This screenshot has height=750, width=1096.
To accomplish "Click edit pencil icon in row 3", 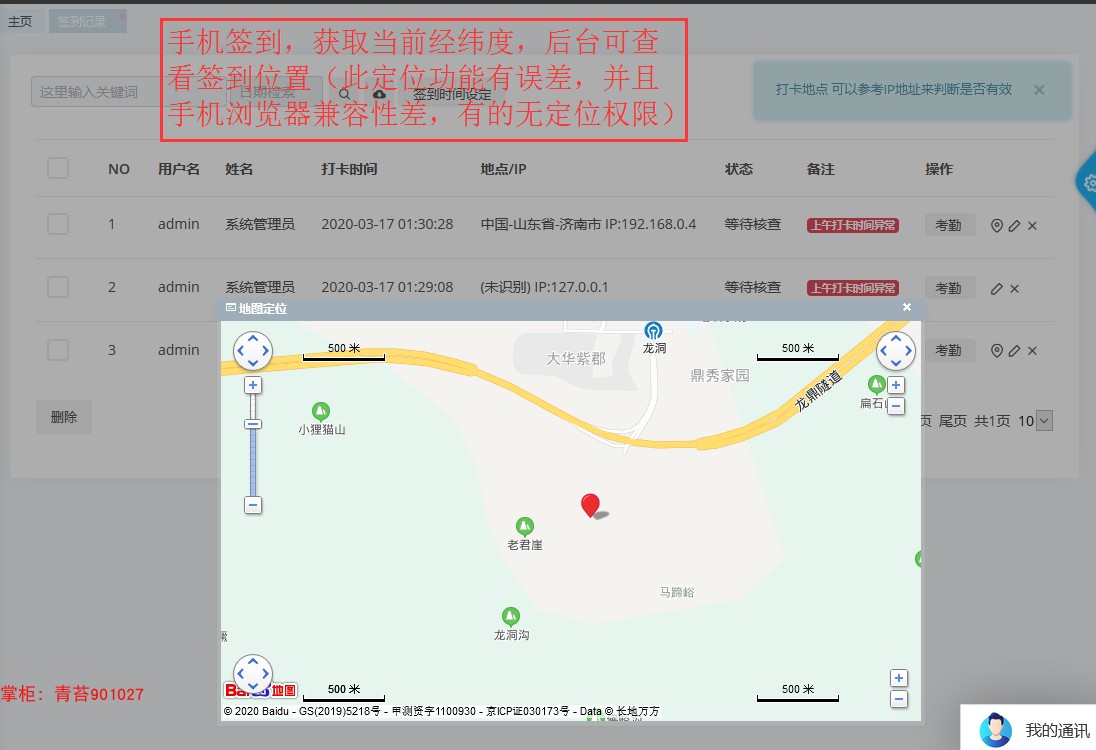I will [x=1014, y=350].
